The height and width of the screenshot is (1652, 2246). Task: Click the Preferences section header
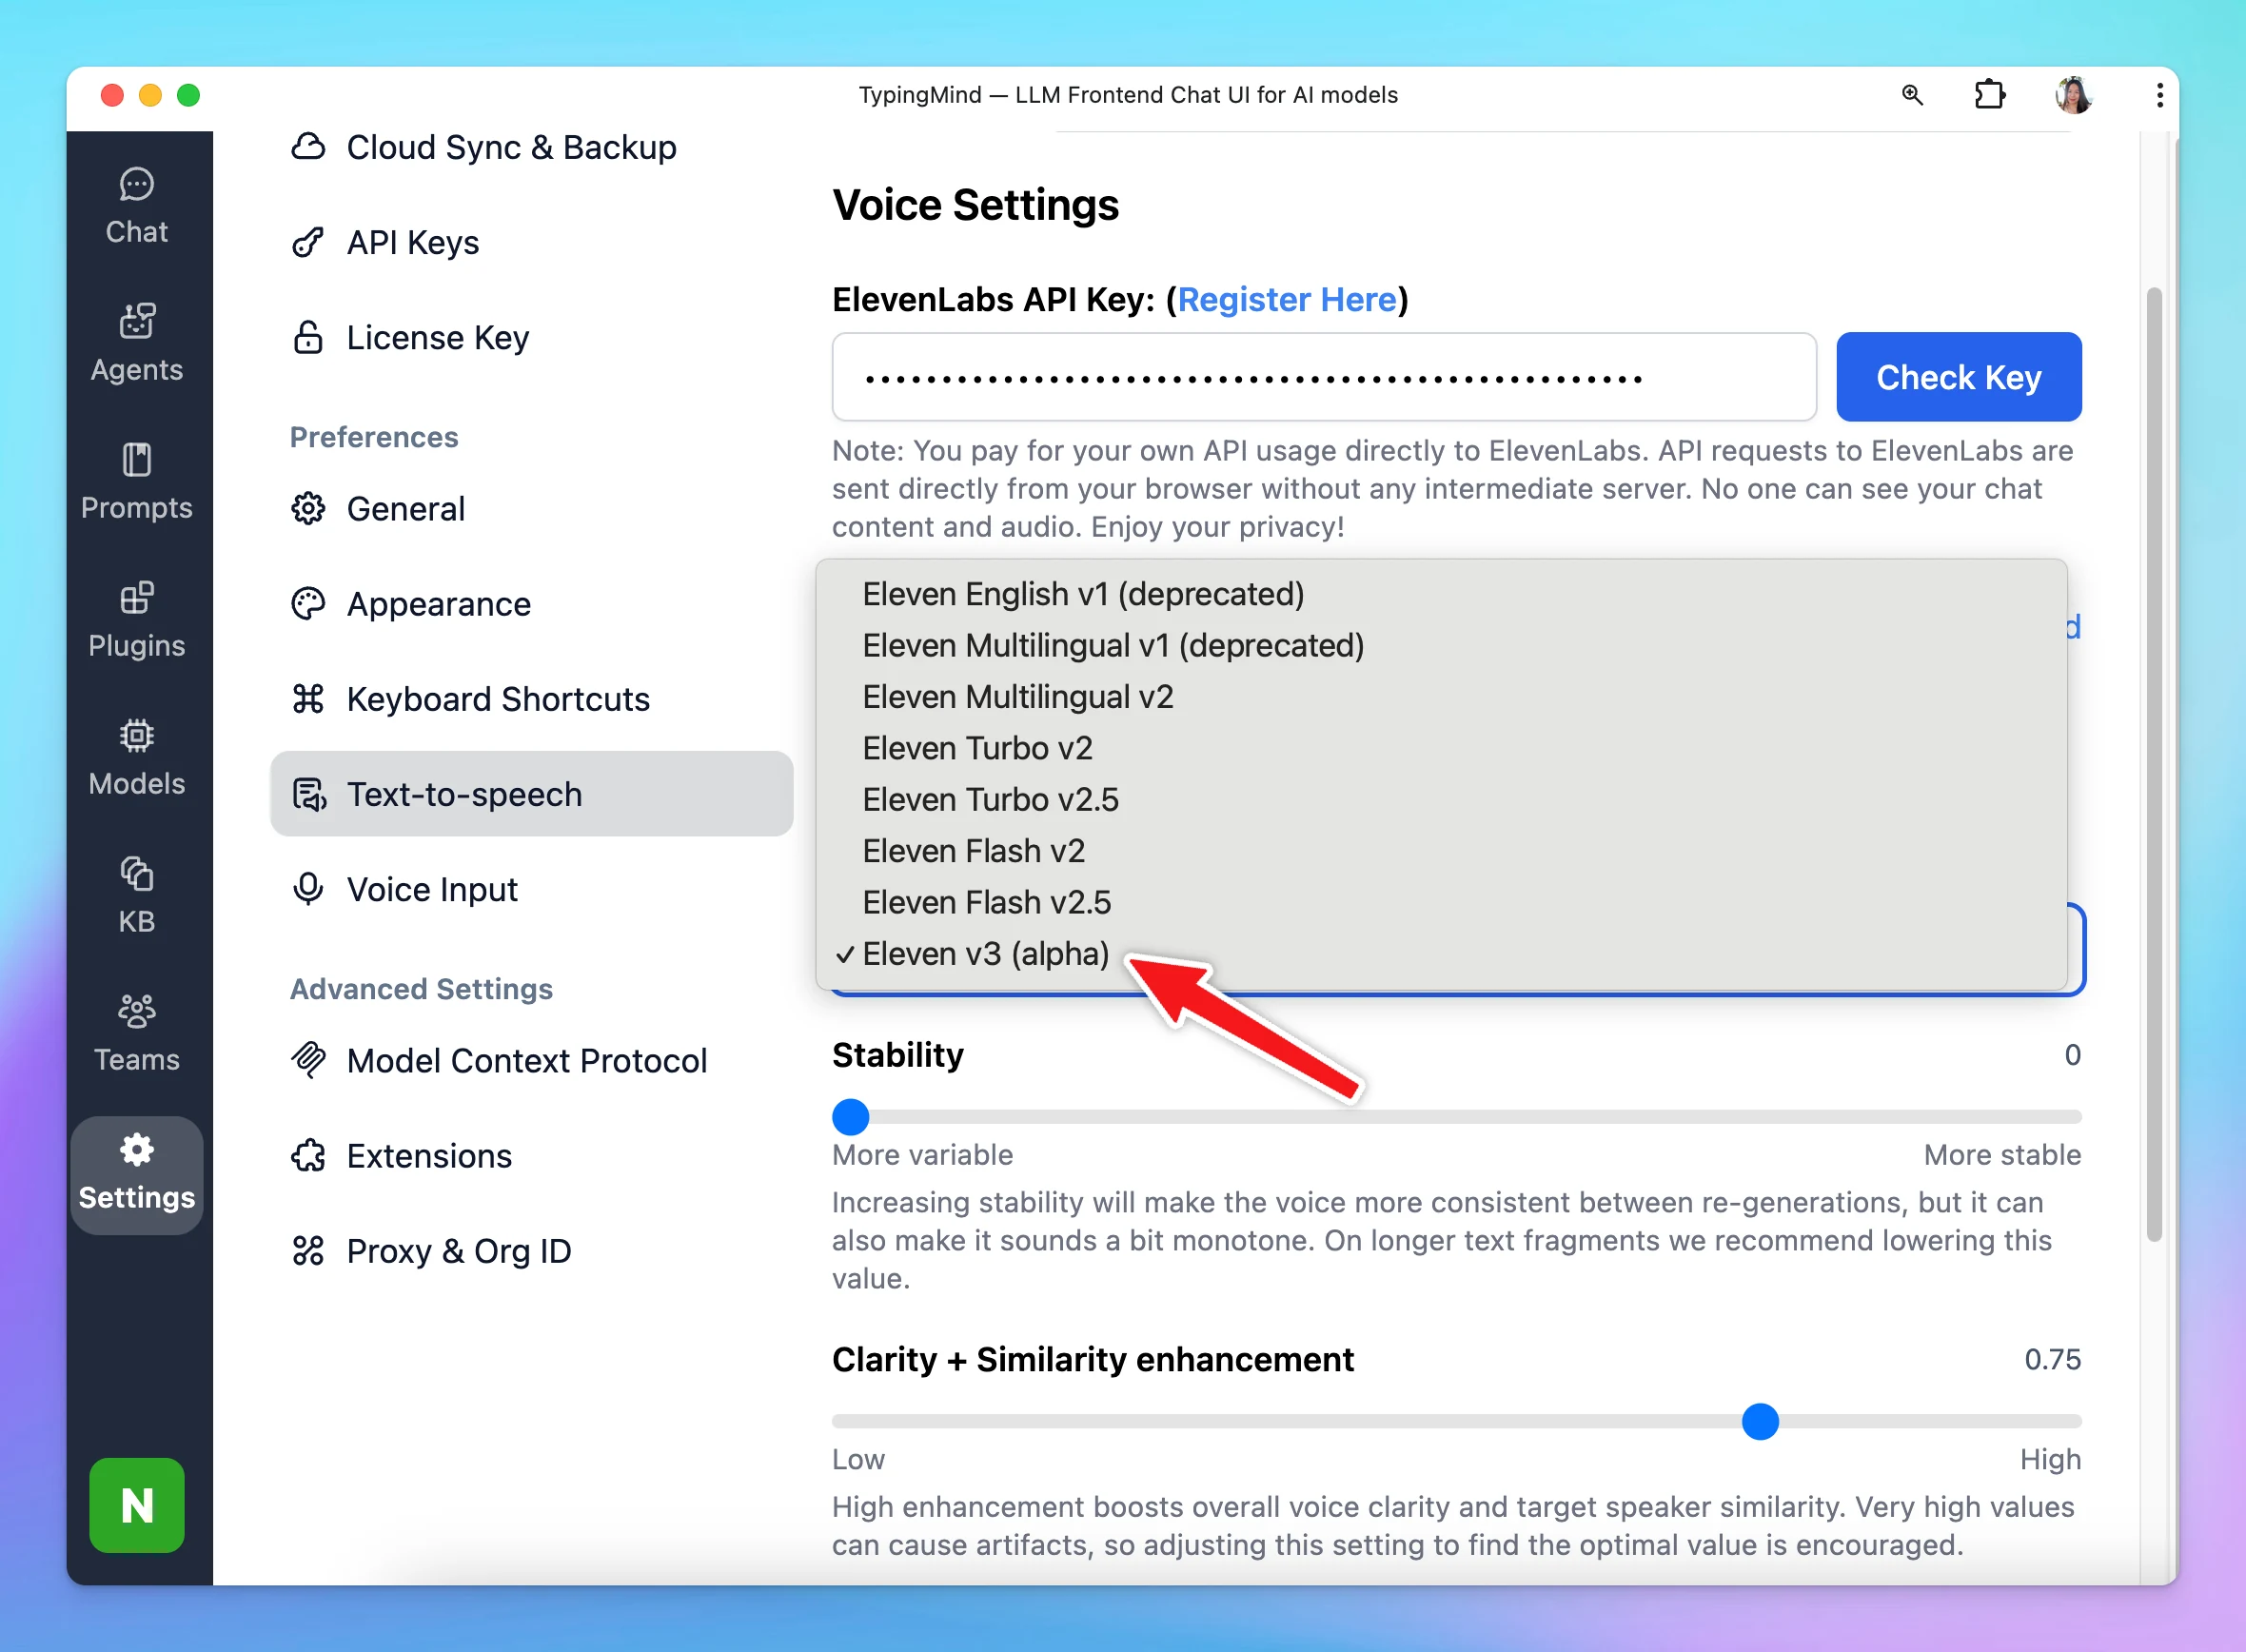(374, 437)
